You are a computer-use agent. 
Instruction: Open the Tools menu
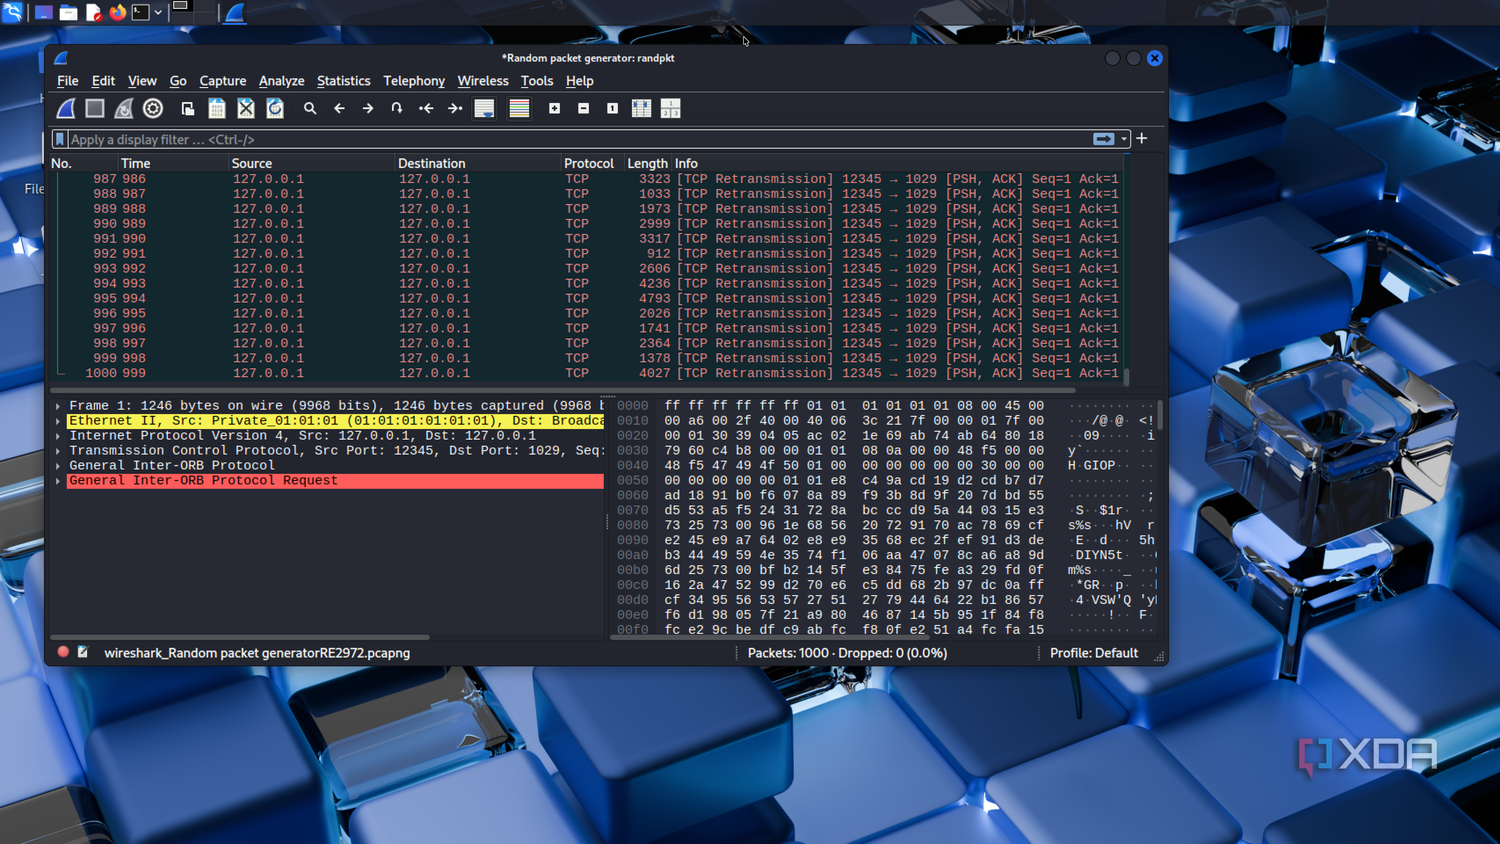(x=537, y=81)
